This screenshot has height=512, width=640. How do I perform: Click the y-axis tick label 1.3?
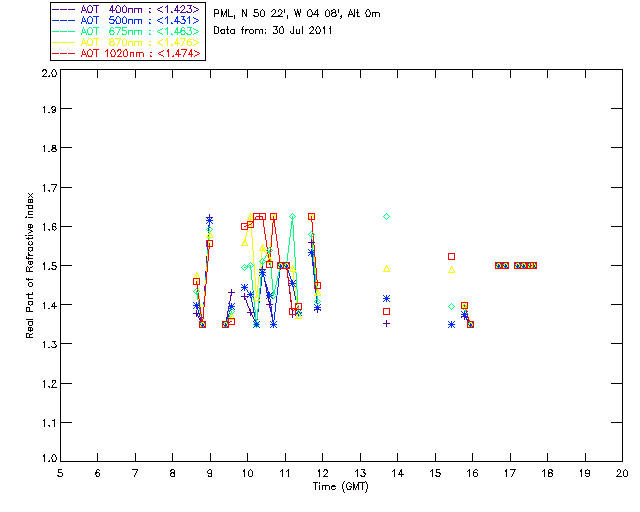pos(49,344)
